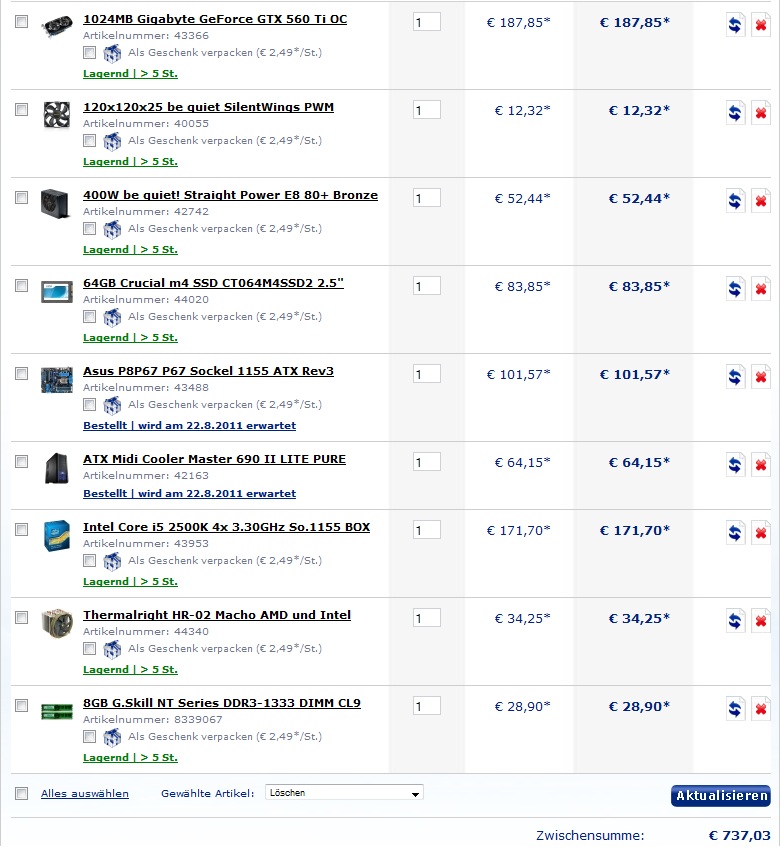
Task: Update Cooler Master 690 II row with arrows icon
Action: click(x=735, y=465)
